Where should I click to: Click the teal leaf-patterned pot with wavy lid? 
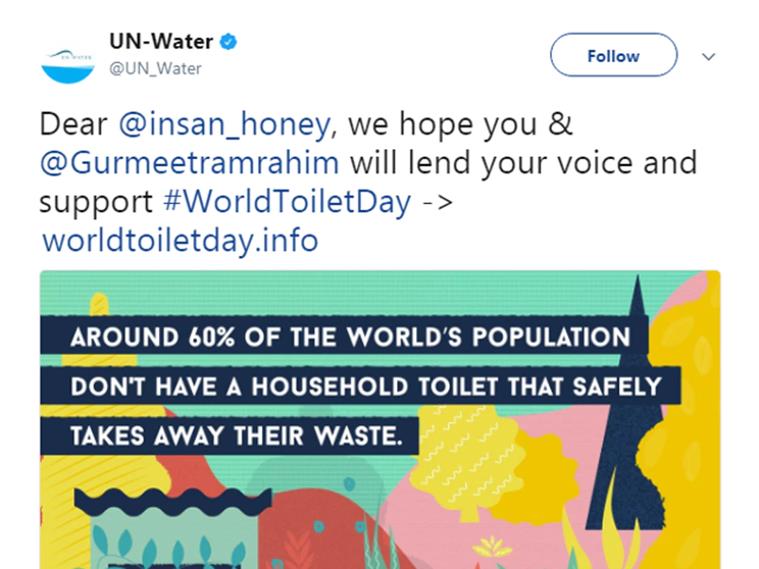pyautogui.click(x=172, y=528)
